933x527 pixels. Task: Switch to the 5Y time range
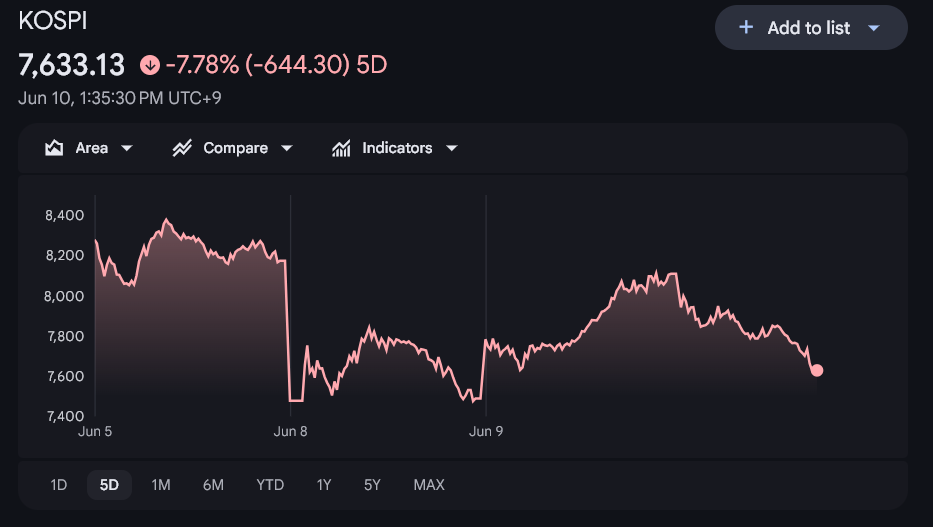372,485
